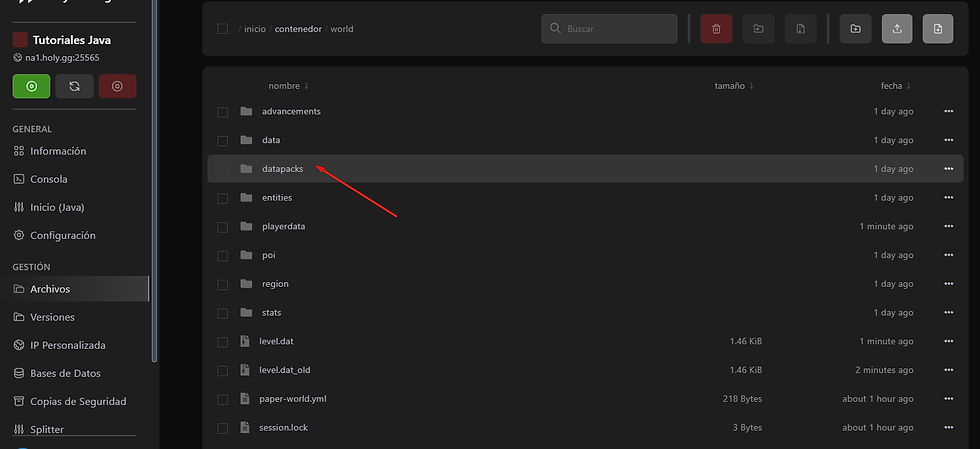Open options menu for playerdata row

tap(949, 226)
